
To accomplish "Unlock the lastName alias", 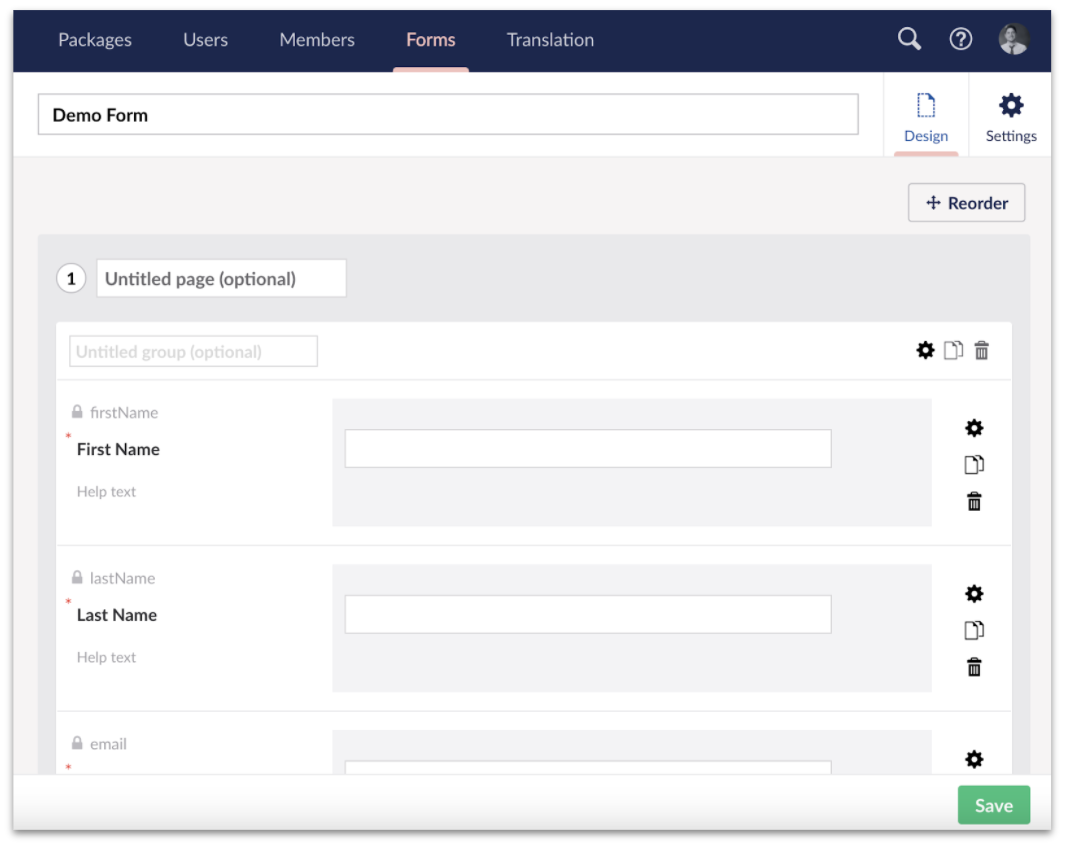I will 77,578.
